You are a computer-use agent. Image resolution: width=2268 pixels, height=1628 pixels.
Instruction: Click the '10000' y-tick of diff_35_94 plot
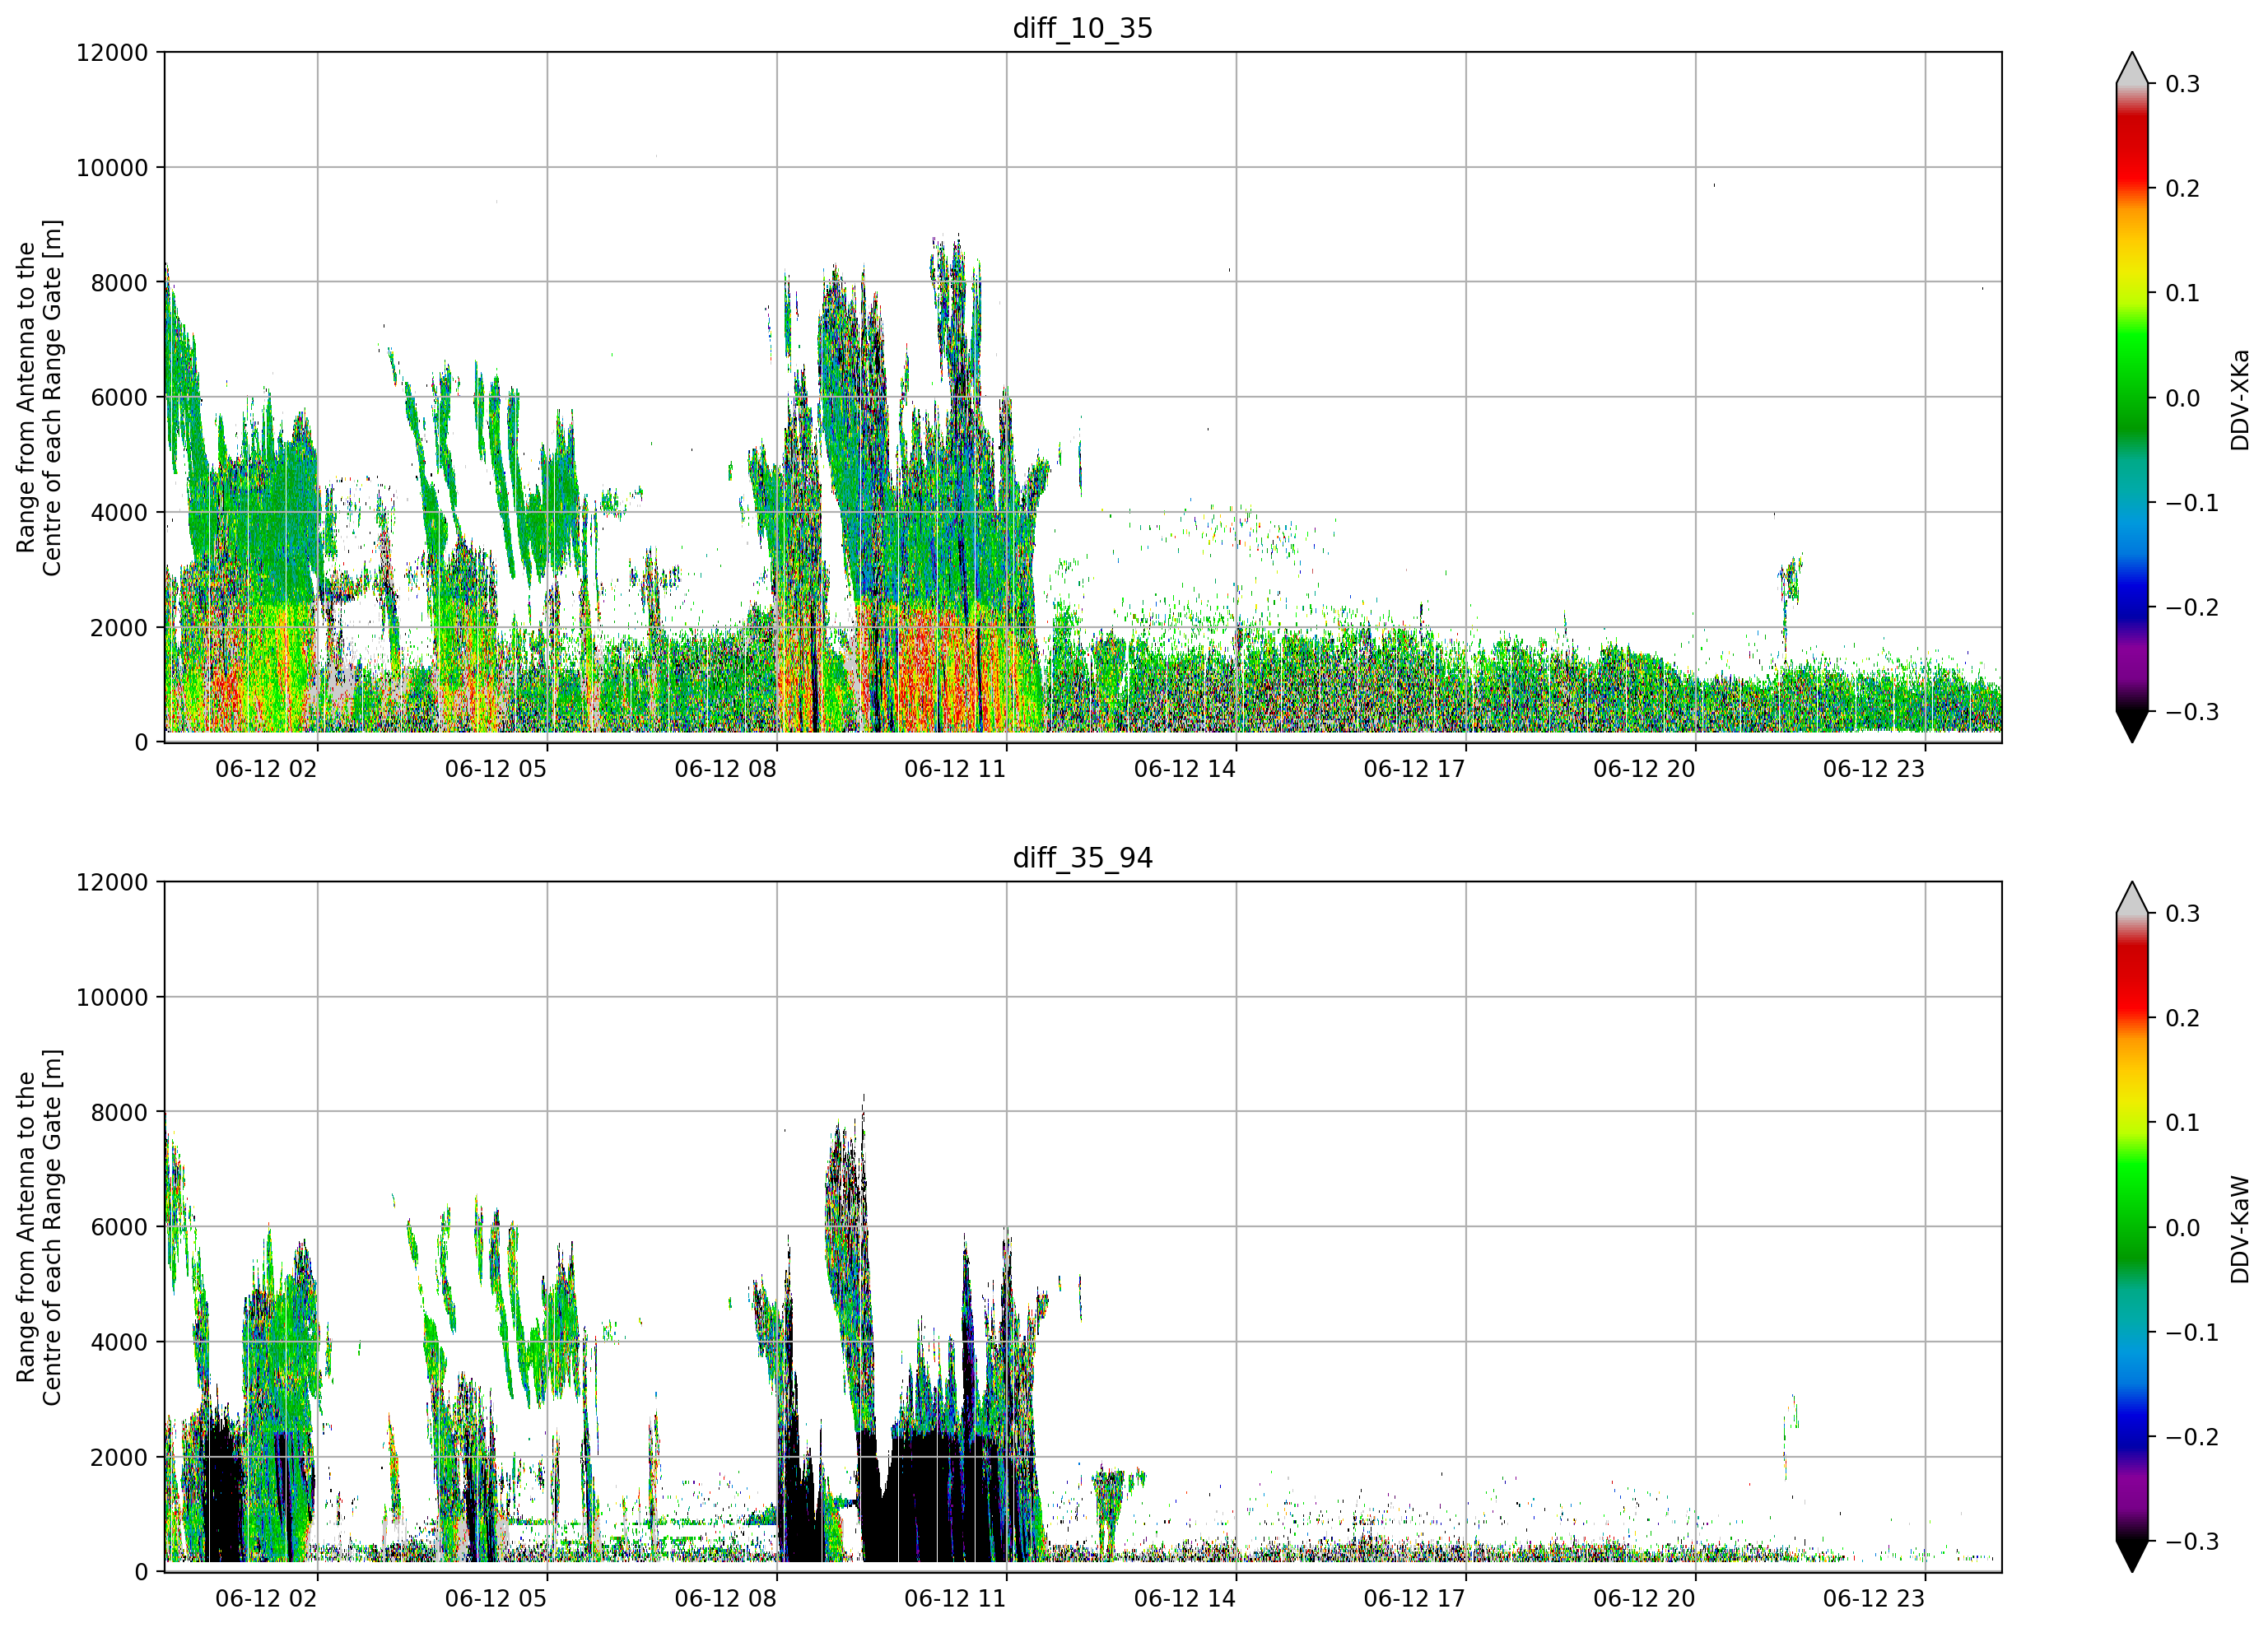pos(112,998)
